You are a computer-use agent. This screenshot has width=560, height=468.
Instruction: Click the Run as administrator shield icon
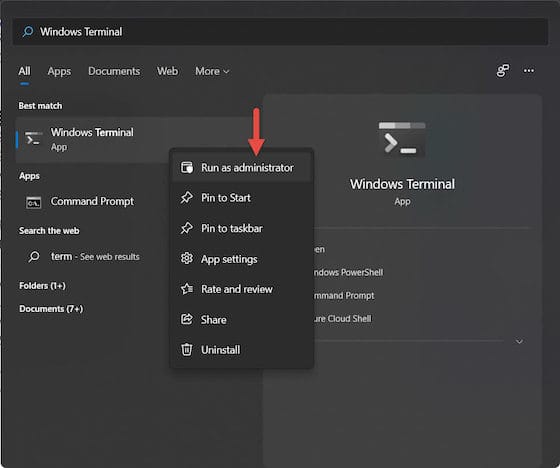[187, 167]
